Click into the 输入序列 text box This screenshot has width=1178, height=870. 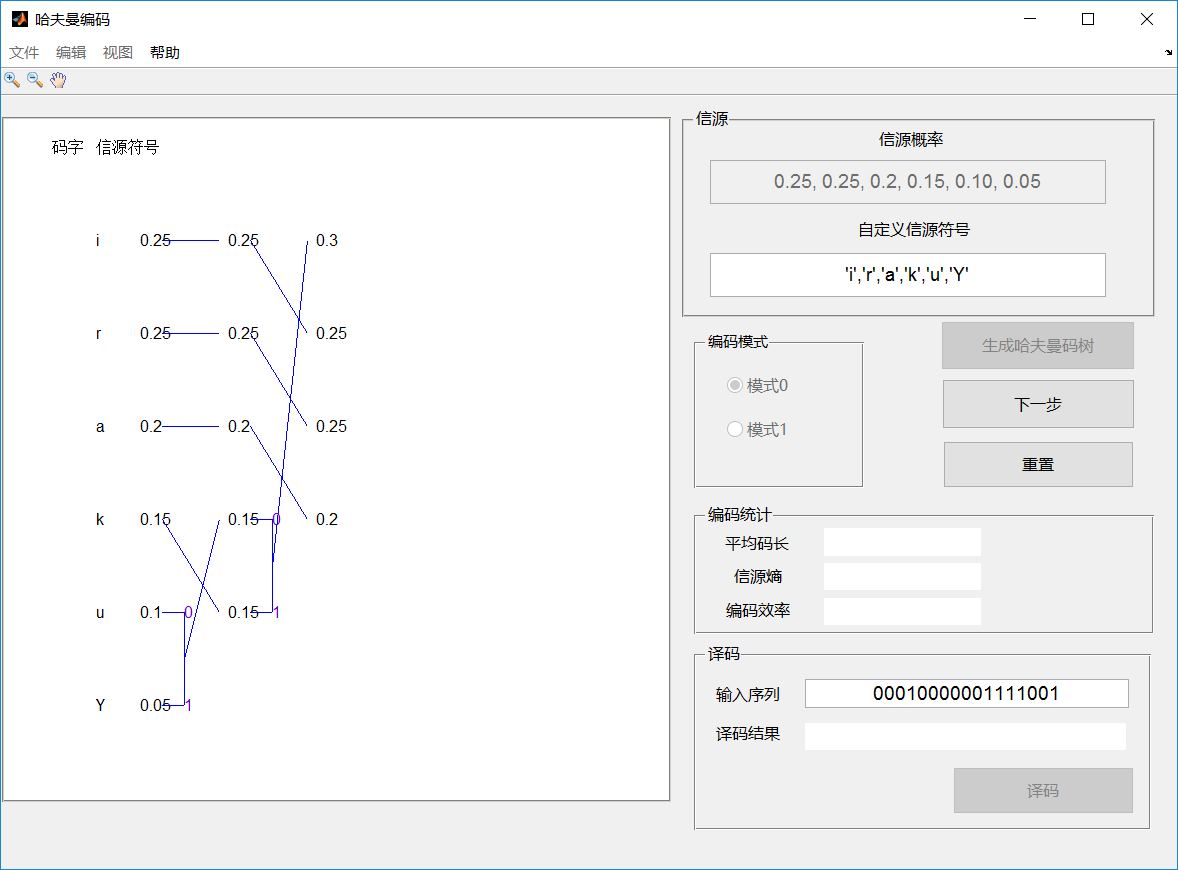point(966,693)
